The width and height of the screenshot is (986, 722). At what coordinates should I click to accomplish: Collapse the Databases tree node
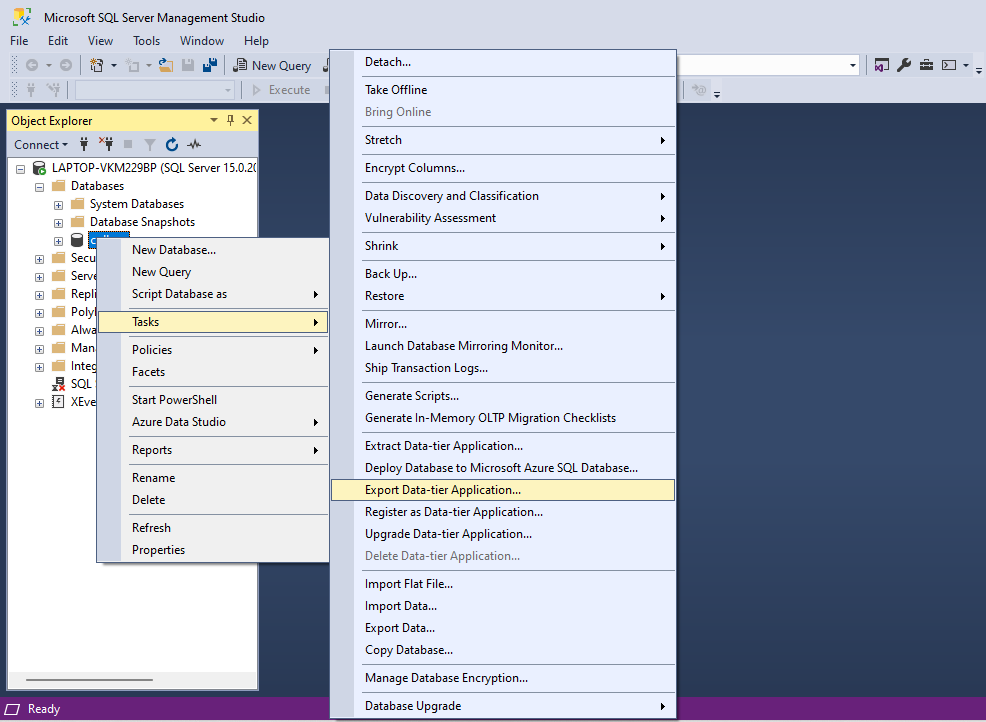click(40, 187)
